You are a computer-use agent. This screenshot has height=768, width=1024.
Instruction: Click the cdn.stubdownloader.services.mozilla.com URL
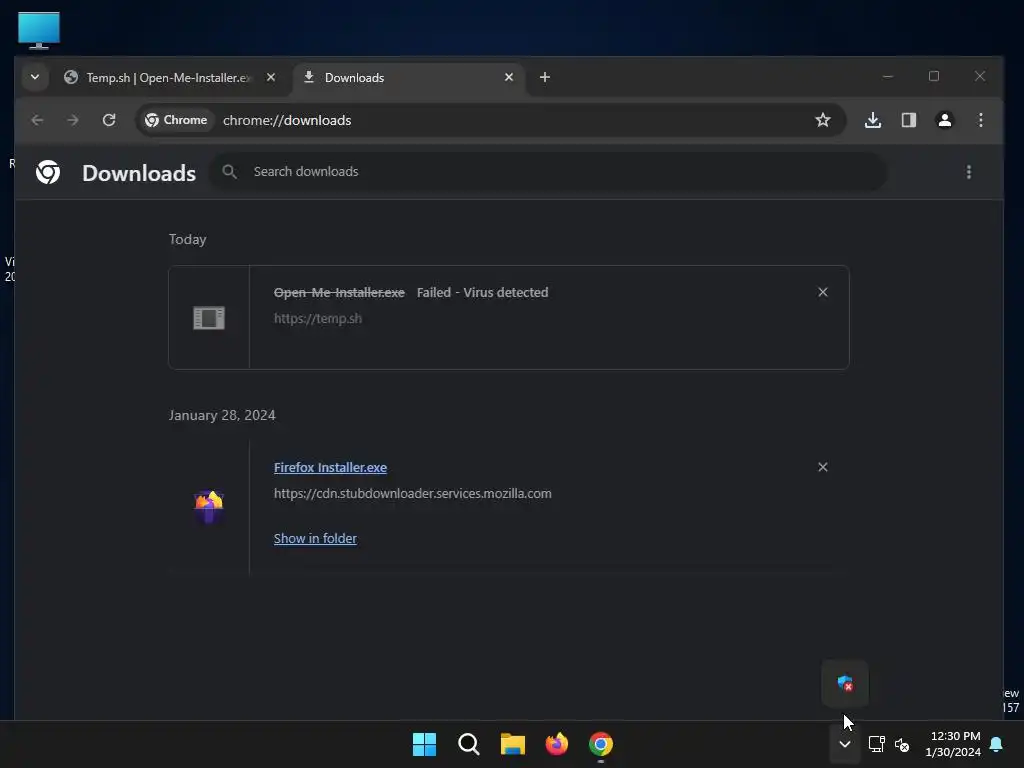(x=413, y=494)
